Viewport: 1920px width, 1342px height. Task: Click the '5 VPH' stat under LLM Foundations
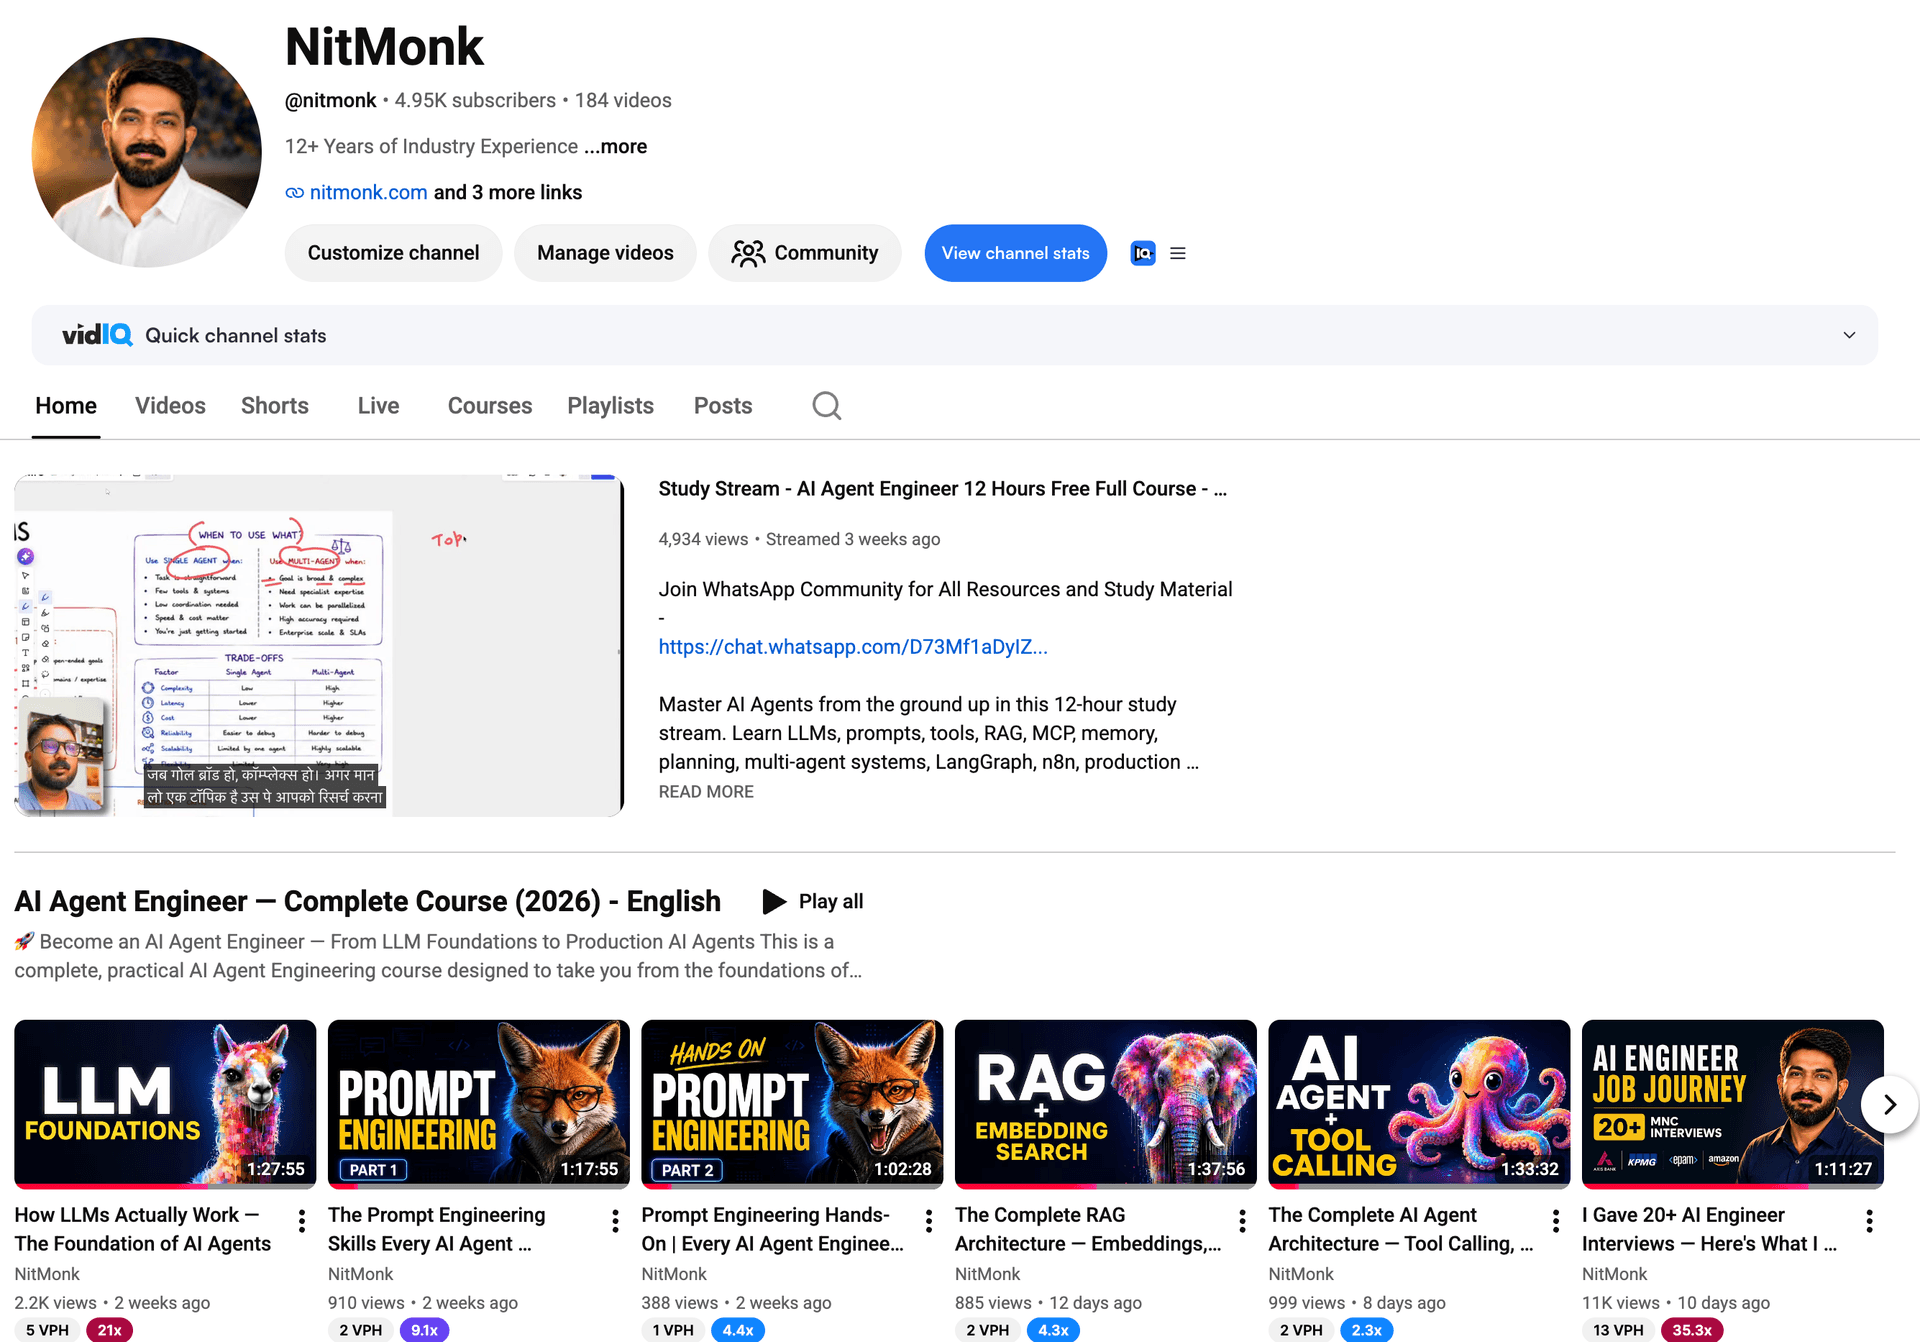pos(47,1330)
